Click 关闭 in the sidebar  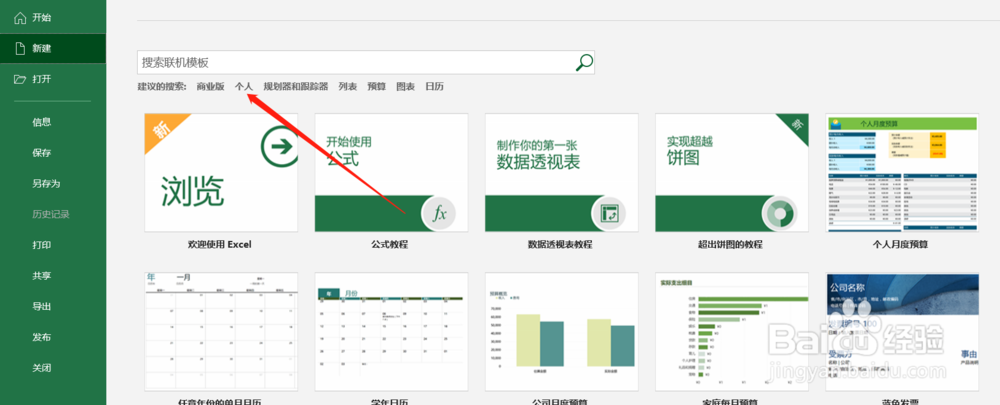click(41, 367)
